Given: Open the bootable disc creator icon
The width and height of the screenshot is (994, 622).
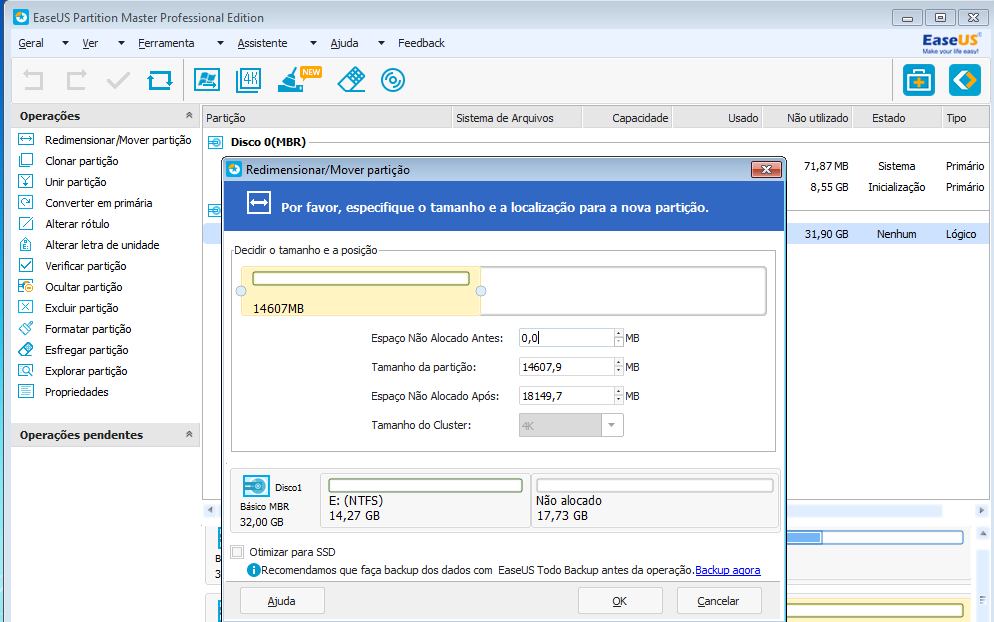Looking at the screenshot, I should point(393,81).
